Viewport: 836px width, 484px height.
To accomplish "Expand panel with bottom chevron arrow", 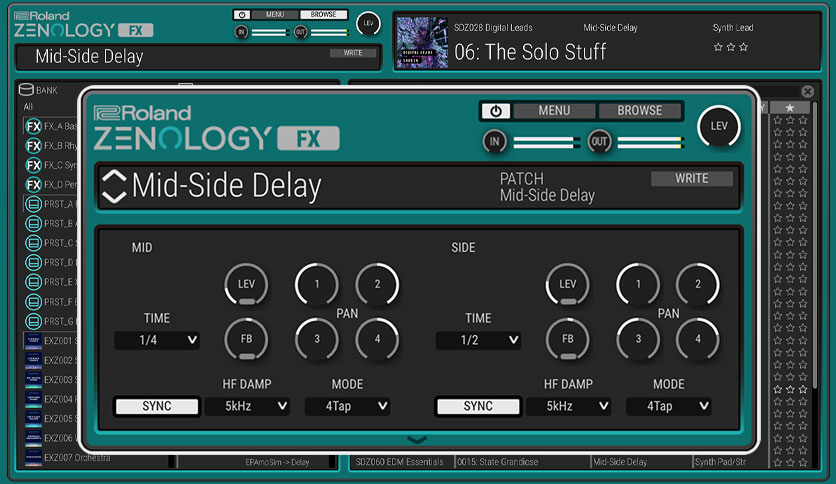I will 416,440.
